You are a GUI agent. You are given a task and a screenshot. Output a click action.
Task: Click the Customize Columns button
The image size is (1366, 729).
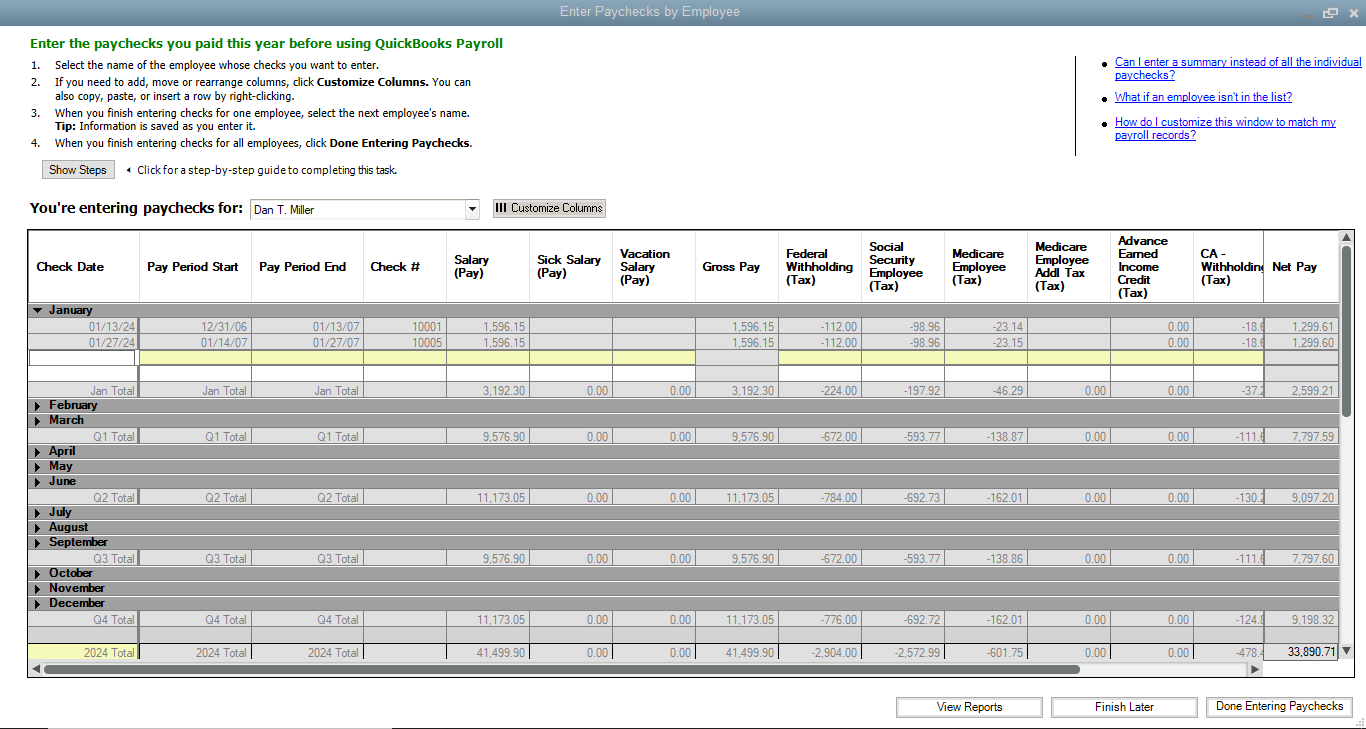click(x=549, y=208)
